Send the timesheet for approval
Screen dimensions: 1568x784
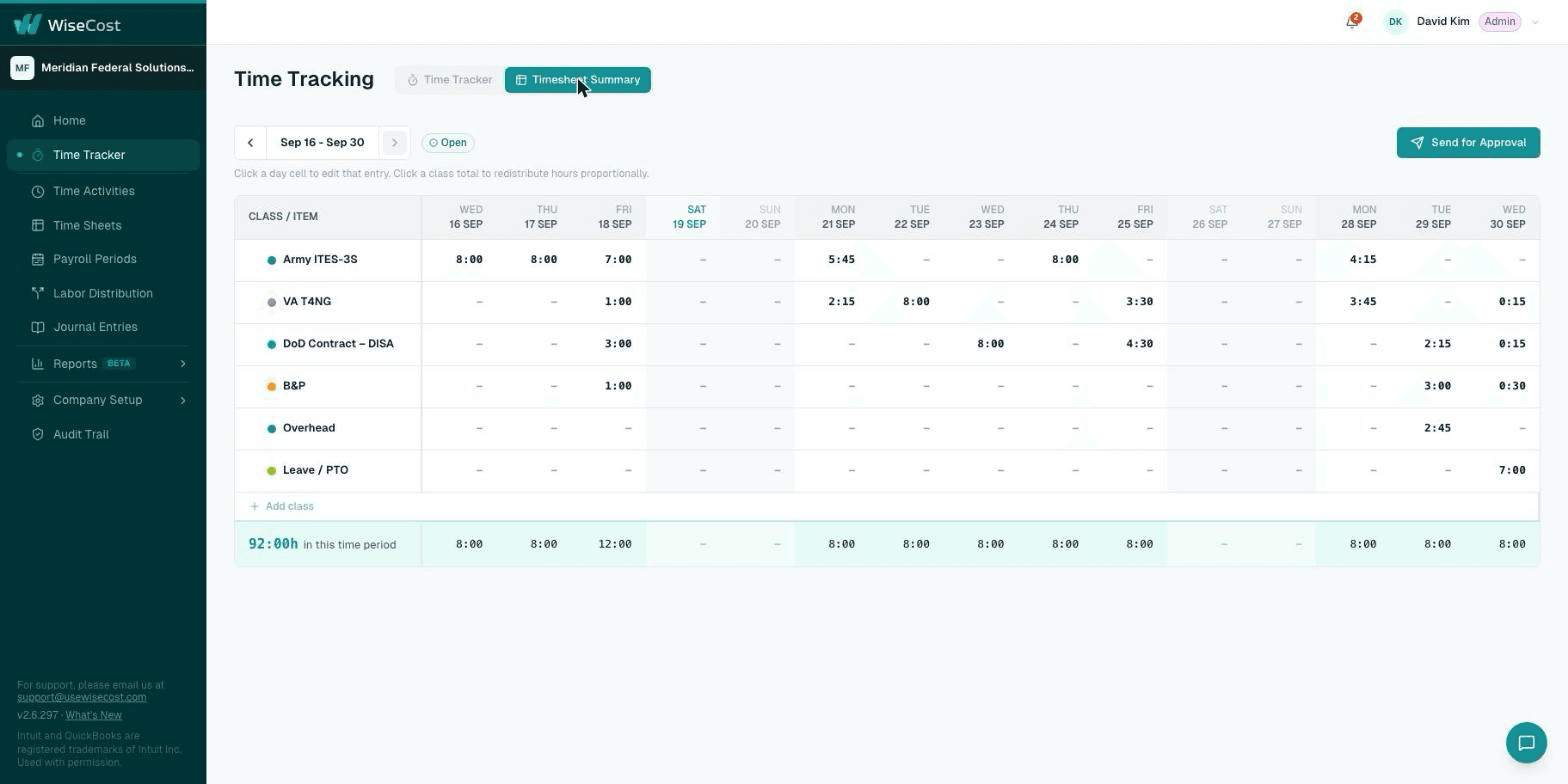[x=1468, y=143]
